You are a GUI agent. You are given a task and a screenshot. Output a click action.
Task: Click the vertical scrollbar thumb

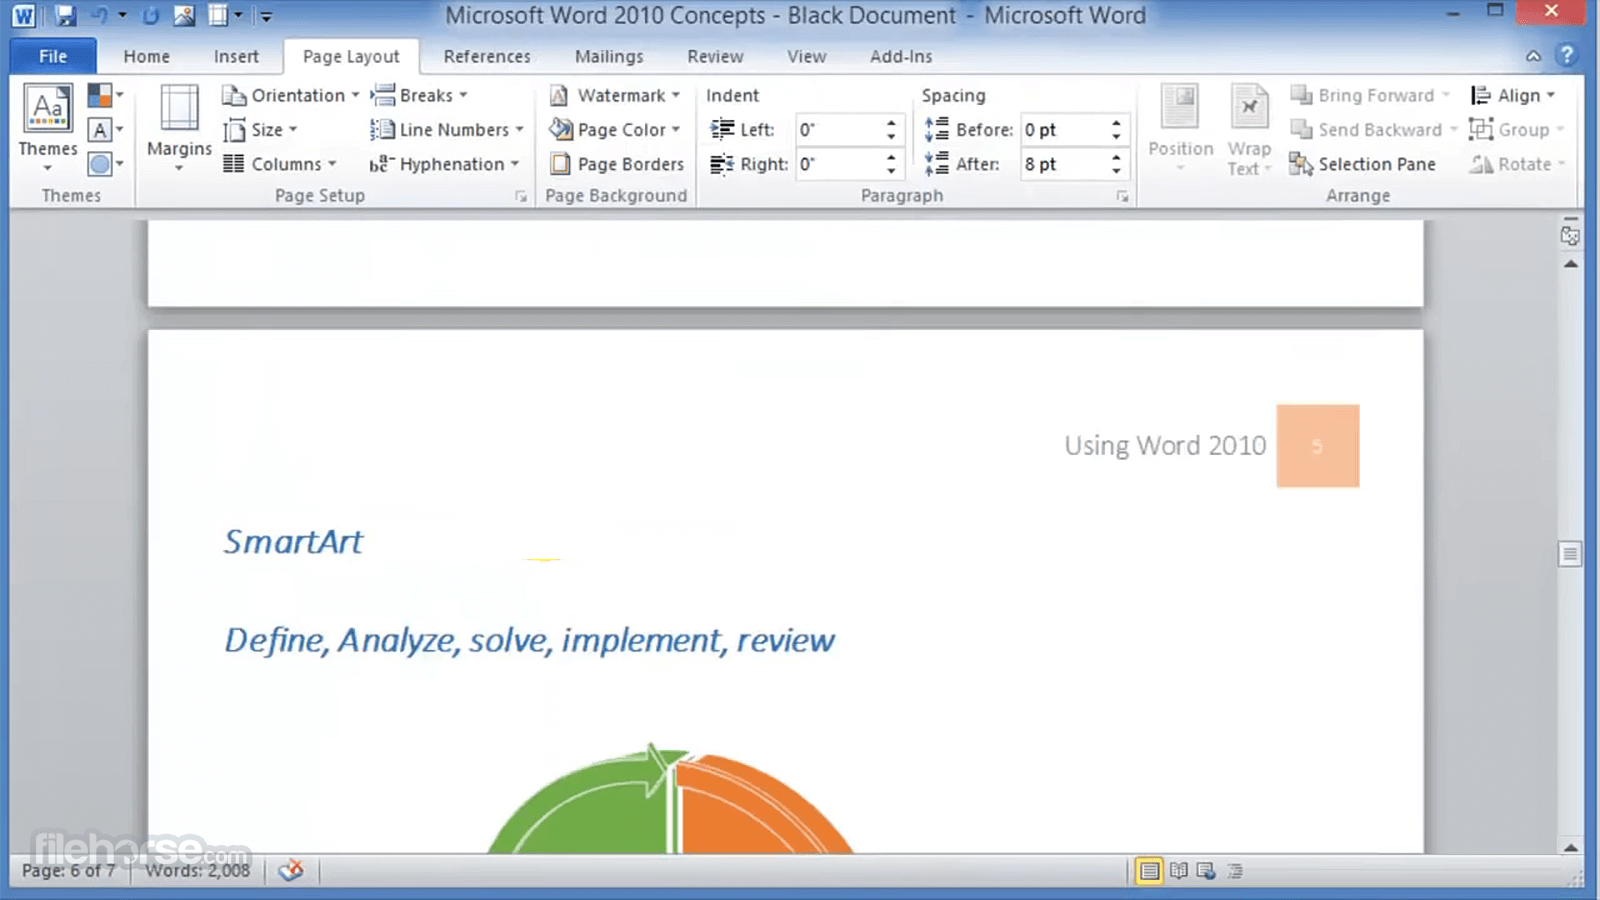click(x=1570, y=554)
